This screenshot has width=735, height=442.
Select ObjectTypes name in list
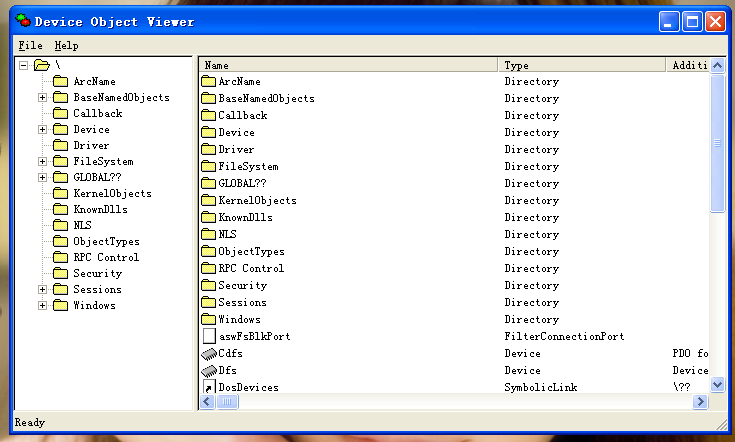click(251, 252)
